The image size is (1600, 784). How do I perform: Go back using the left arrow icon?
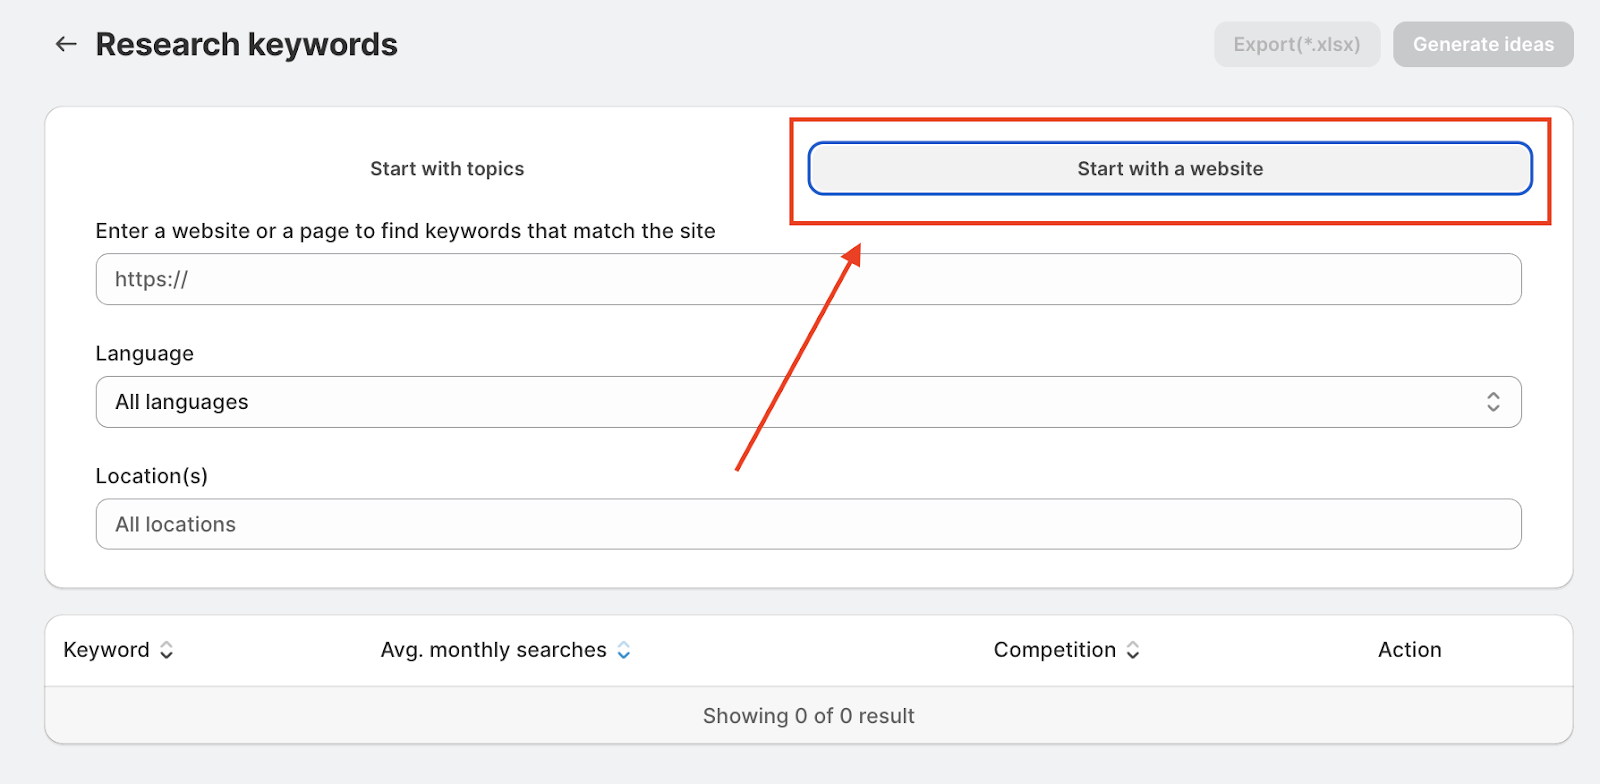pyautogui.click(x=66, y=44)
